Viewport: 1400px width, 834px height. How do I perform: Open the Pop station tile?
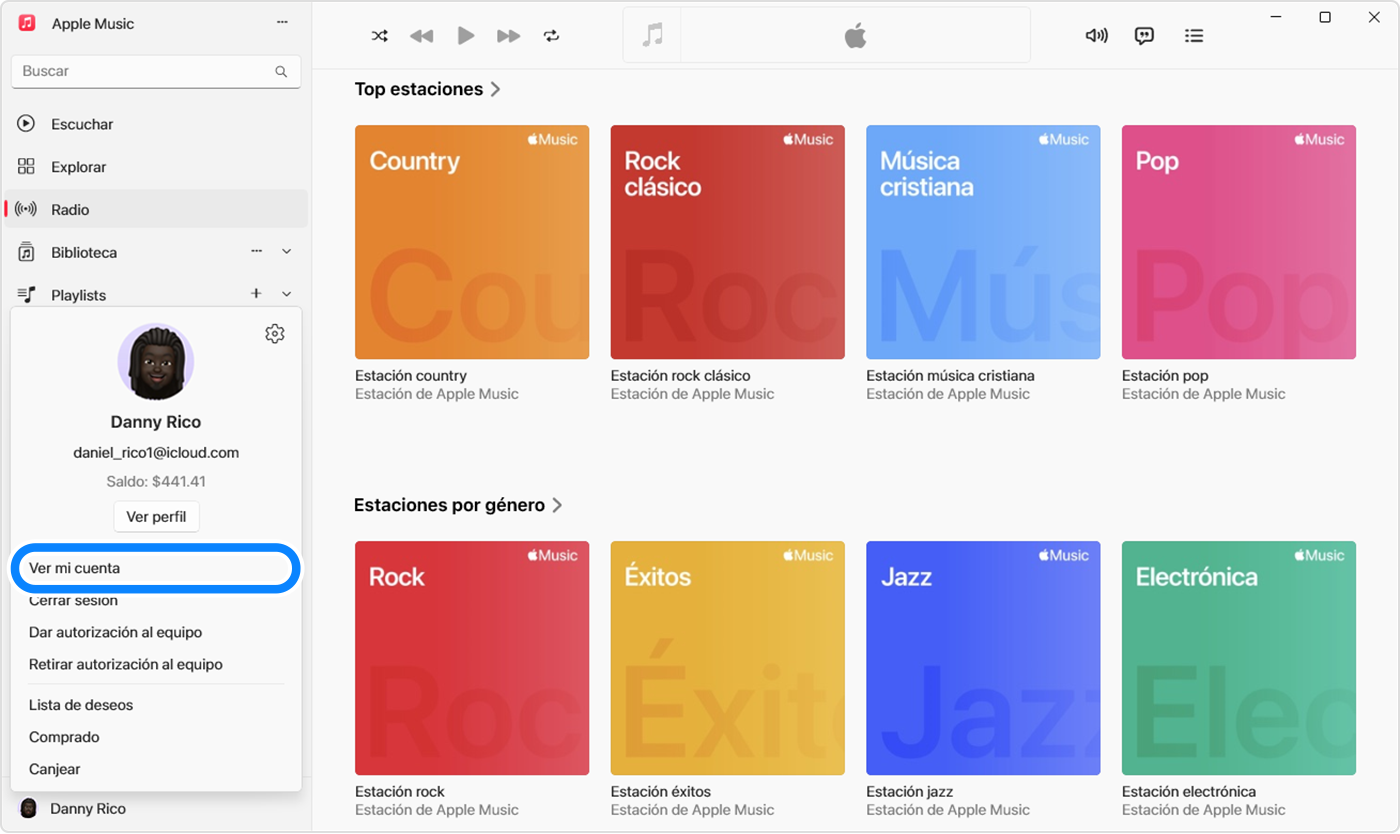click(x=1239, y=242)
